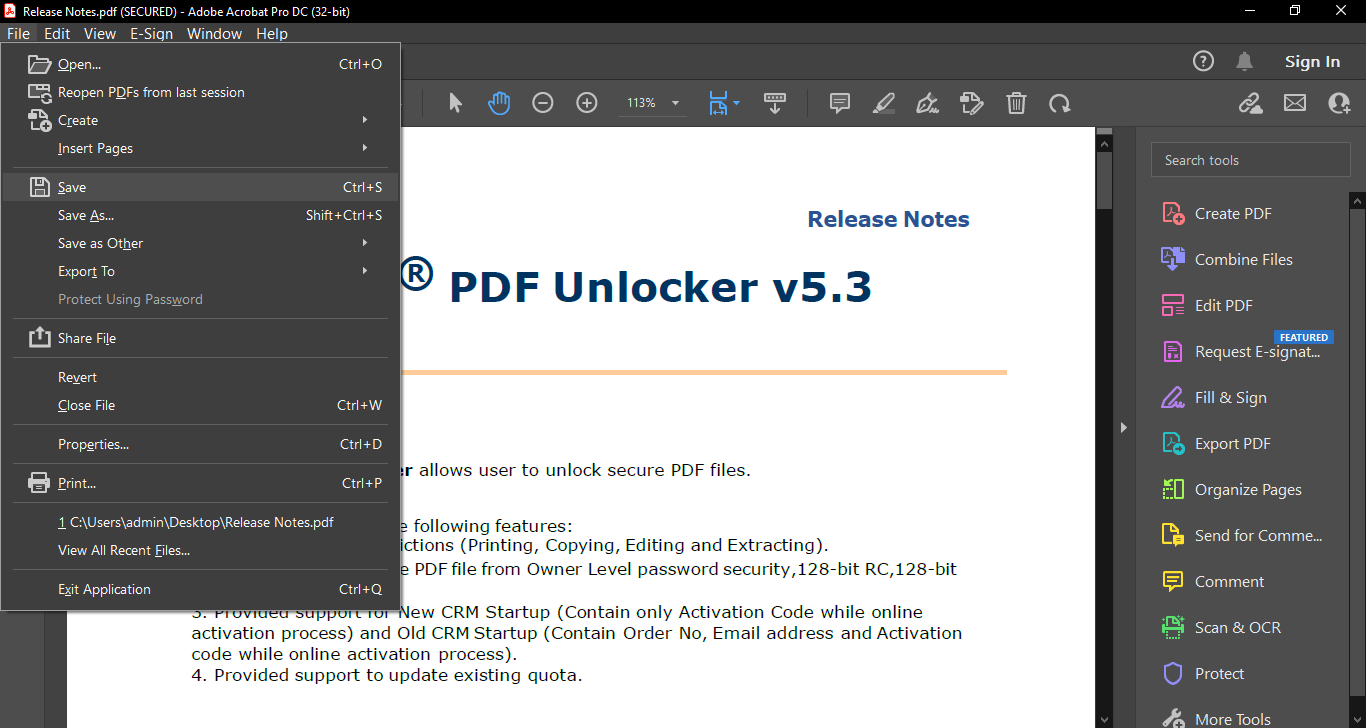Select Revert in File menu

201,377
